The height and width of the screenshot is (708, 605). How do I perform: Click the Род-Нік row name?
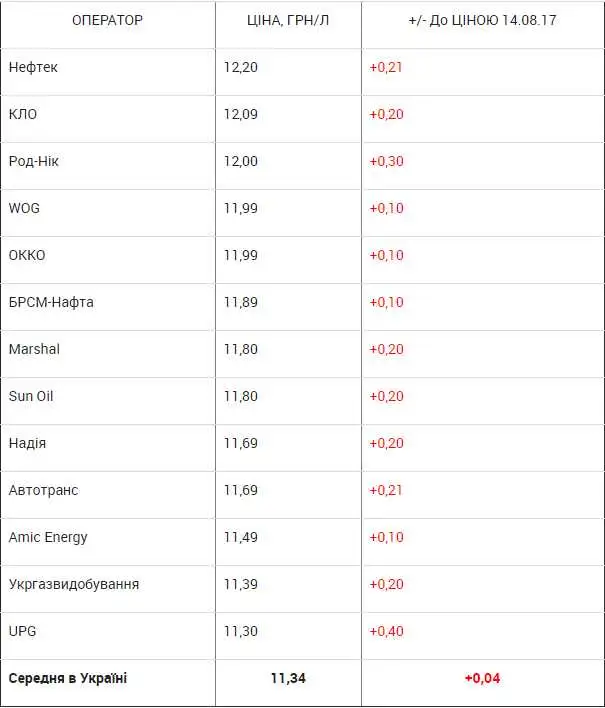coord(33,161)
